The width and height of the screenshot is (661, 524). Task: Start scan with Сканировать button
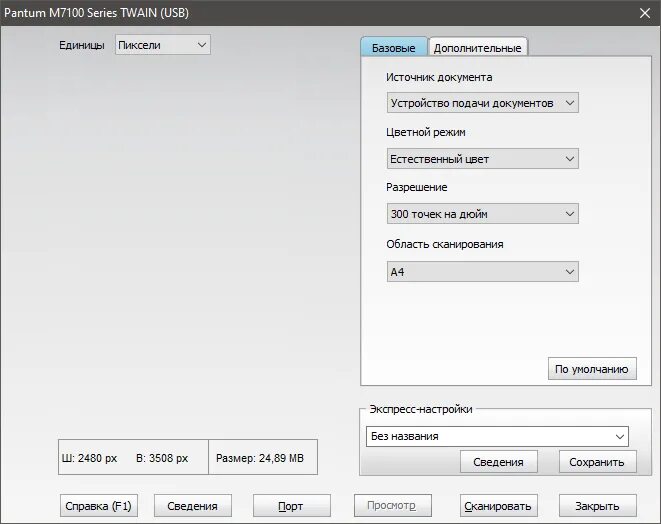(x=499, y=506)
